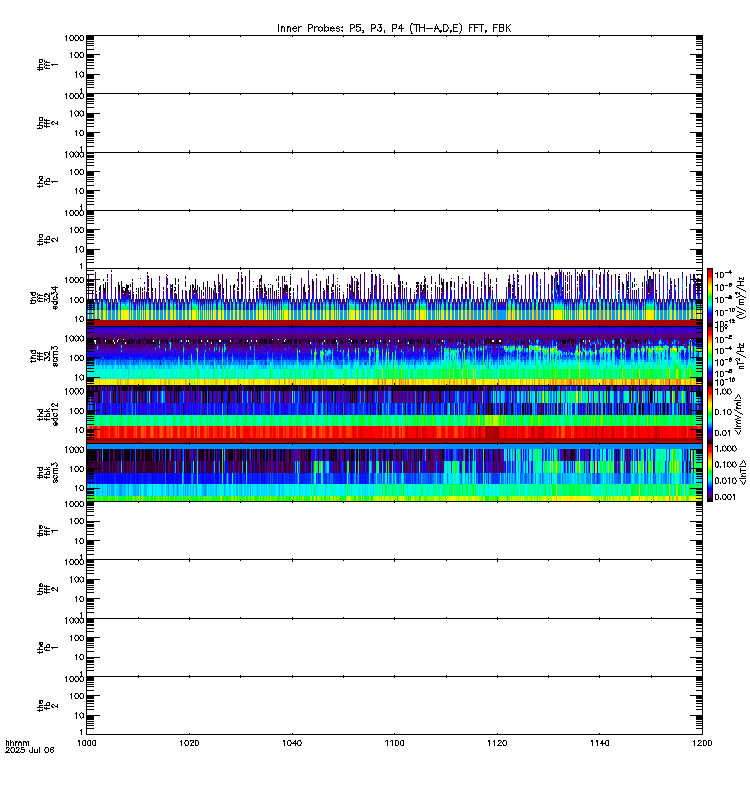
Task: Click the fbk scm3 <|nT|> color bar
Action: coord(710,472)
